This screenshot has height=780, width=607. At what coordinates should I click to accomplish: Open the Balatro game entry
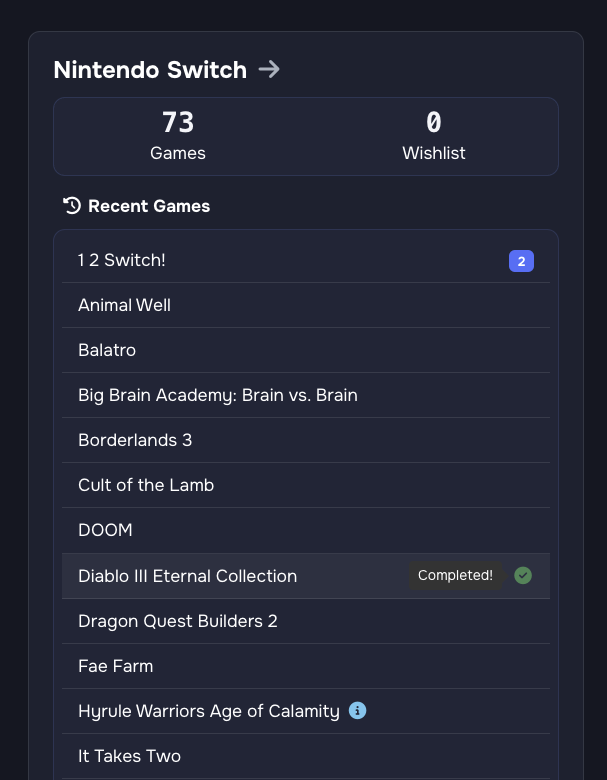[107, 350]
